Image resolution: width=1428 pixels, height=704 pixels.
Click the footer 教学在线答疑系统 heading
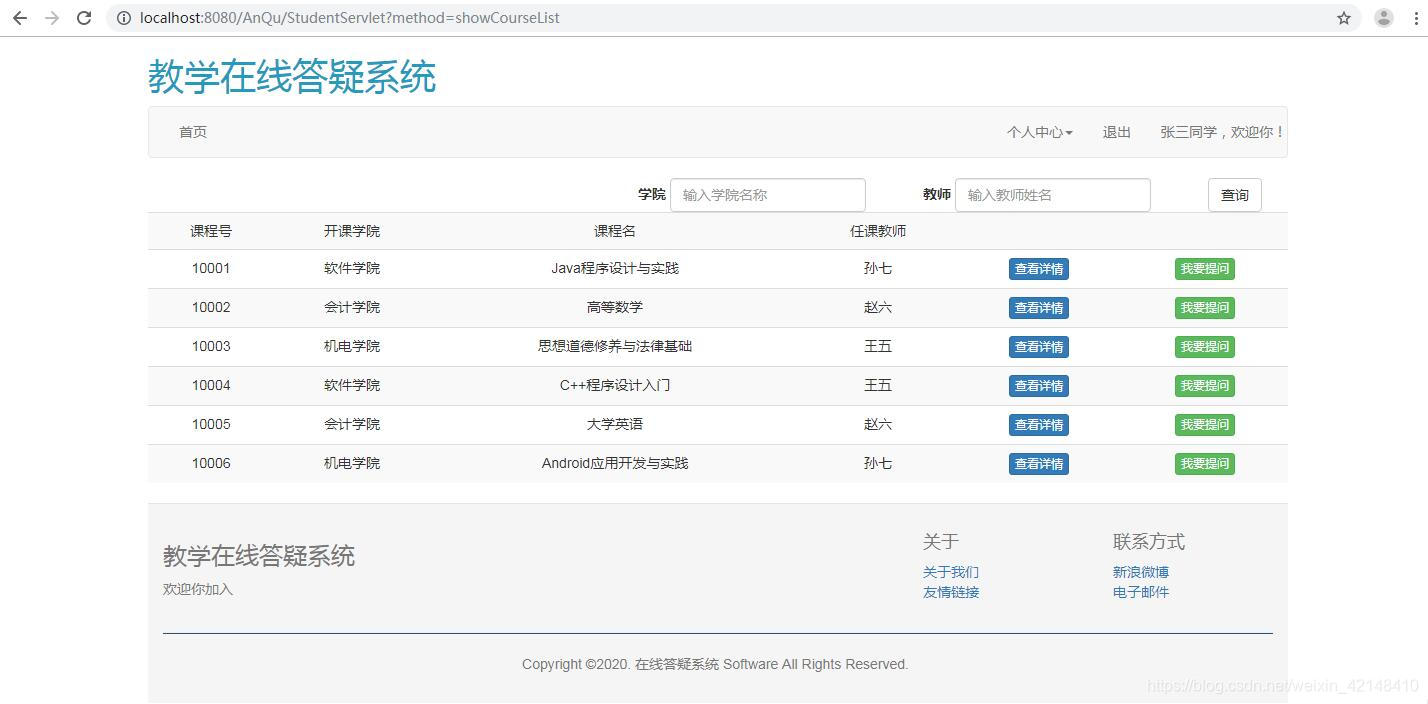click(259, 557)
